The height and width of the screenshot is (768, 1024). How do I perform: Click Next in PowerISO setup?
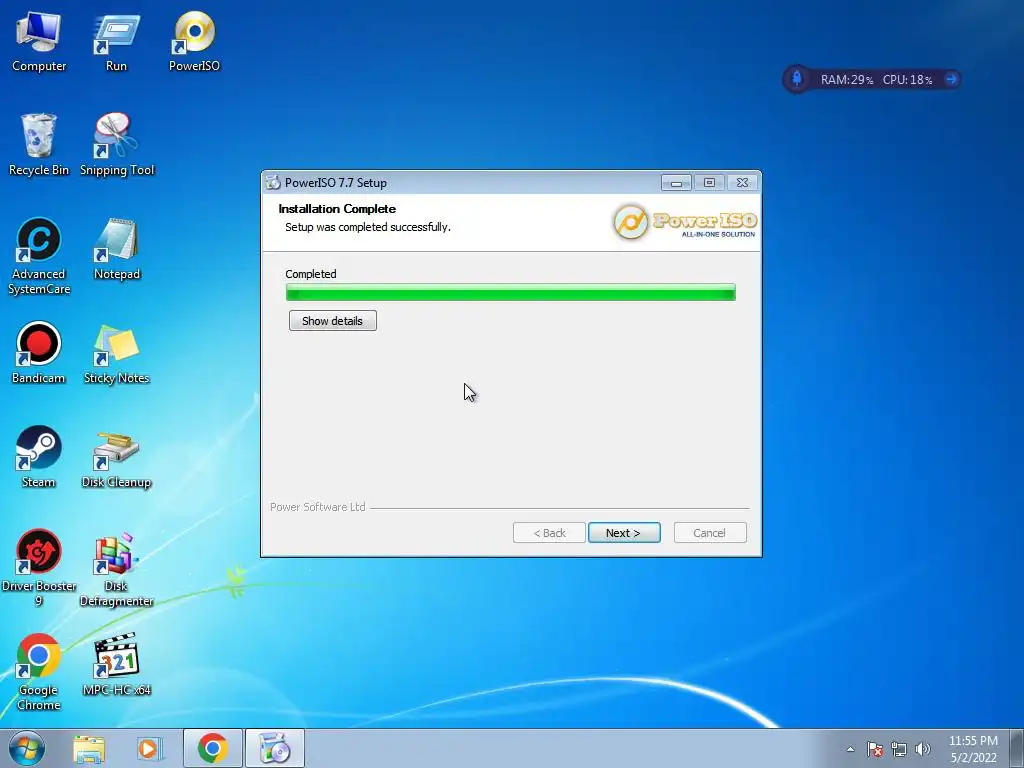coord(624,533)
